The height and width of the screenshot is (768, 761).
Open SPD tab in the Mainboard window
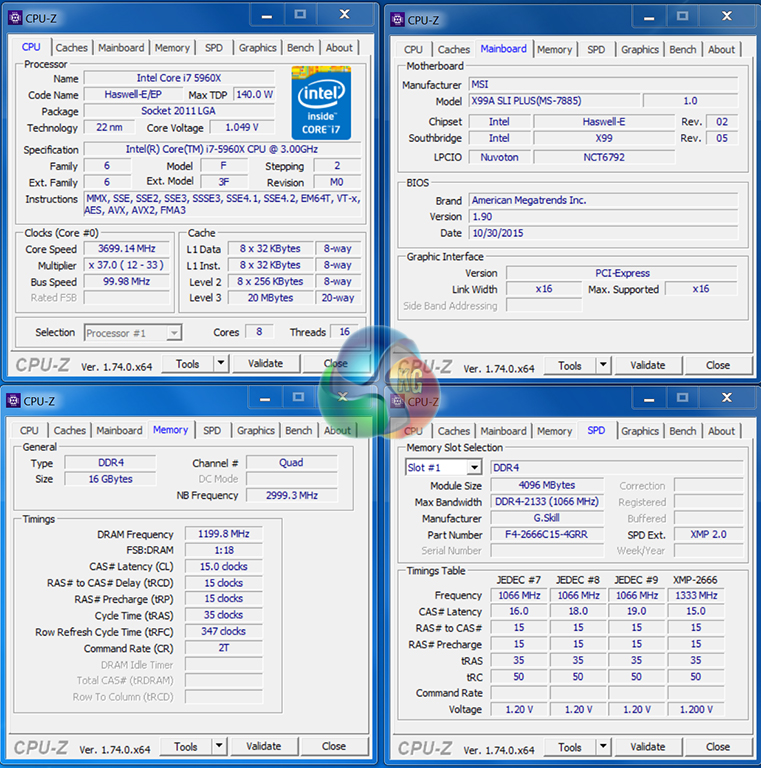596,49
